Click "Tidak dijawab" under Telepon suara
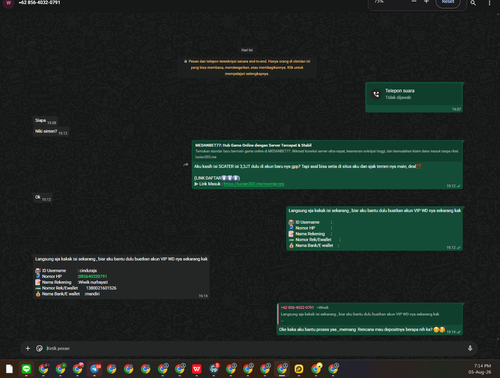Viewport: 500px width, 378px height. 398,97
